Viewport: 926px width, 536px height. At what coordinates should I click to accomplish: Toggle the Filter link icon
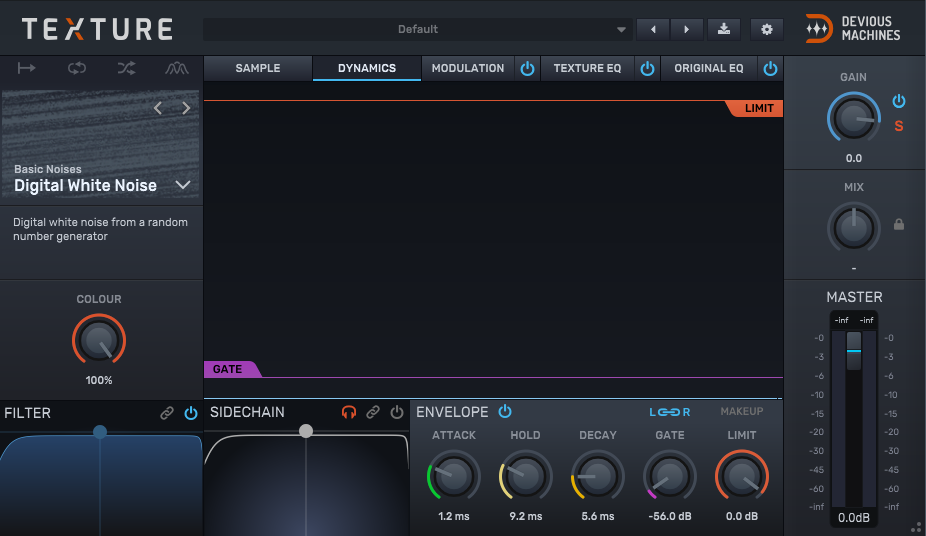167,413
